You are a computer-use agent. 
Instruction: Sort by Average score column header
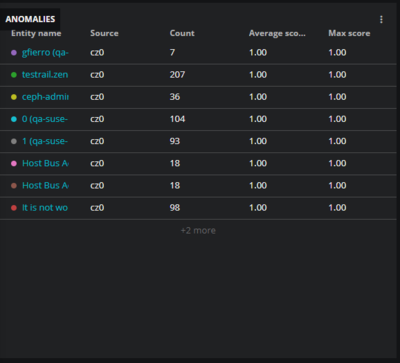pyautogui.click(x=277, y=33)
